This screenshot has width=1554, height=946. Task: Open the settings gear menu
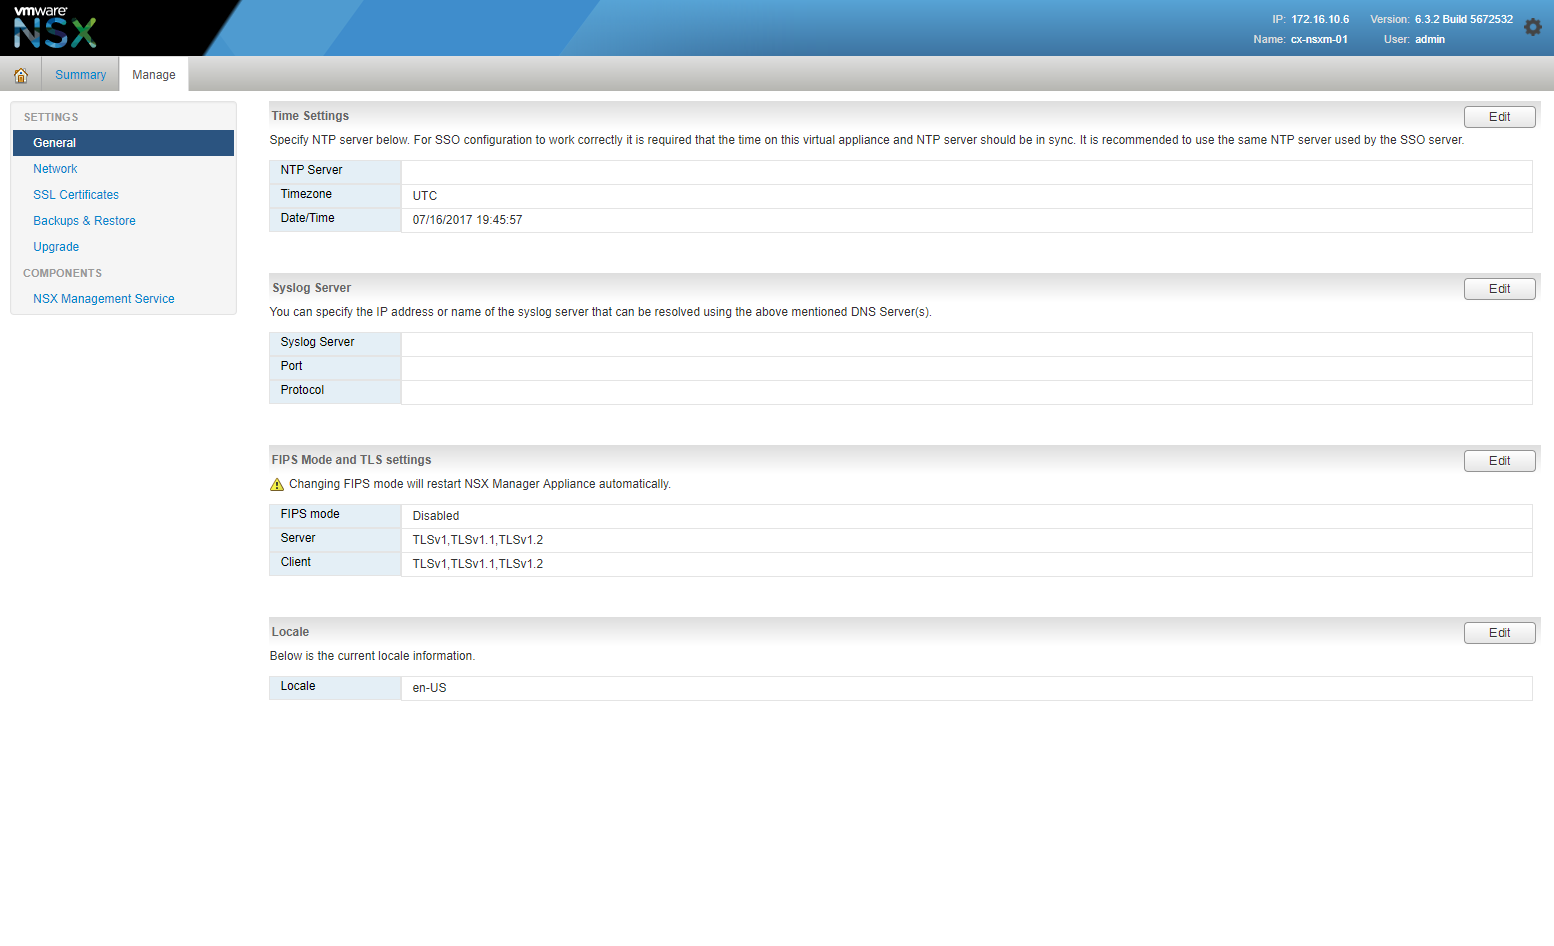point(1532,28)
